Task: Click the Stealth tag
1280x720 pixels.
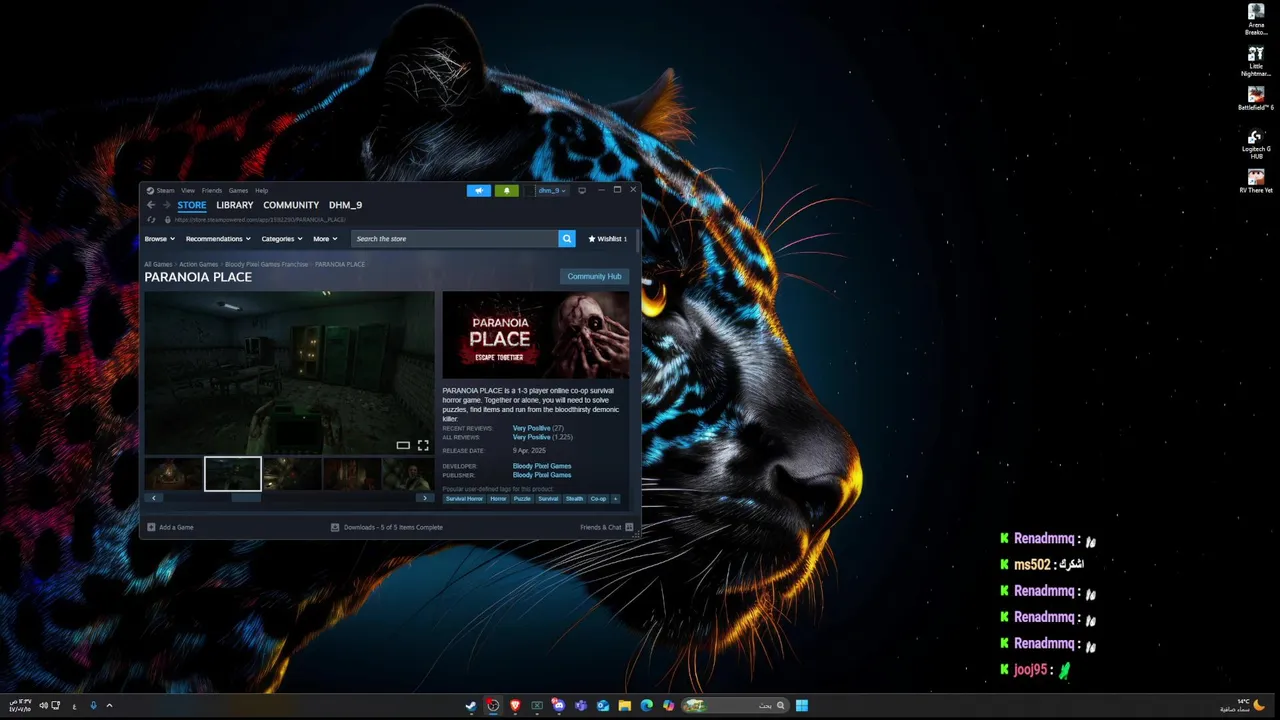Action: coord(574,499)
